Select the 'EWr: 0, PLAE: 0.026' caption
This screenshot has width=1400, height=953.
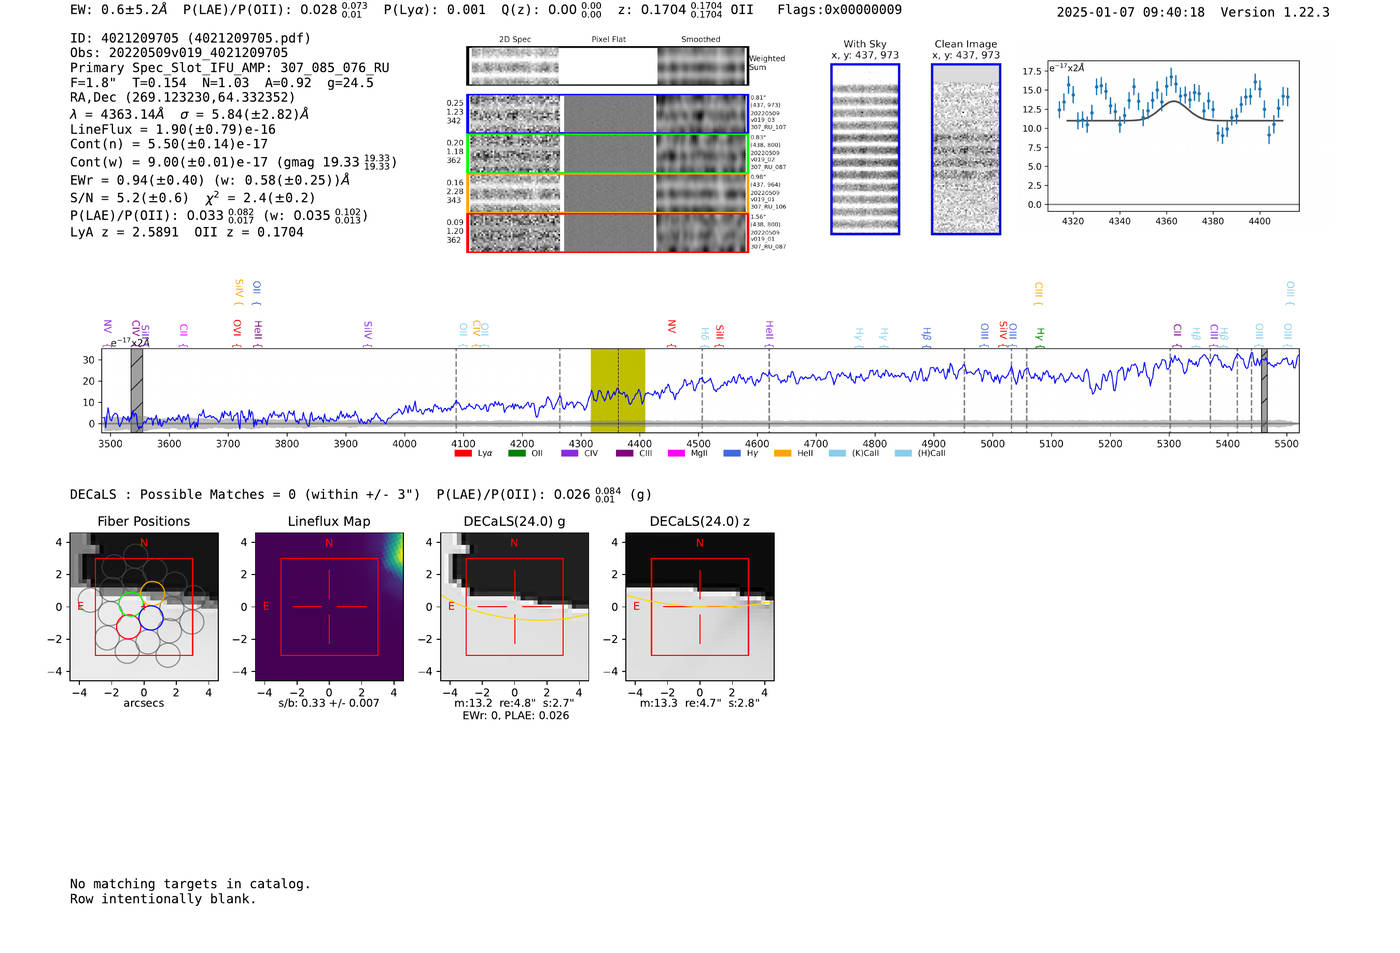[515, 716]
